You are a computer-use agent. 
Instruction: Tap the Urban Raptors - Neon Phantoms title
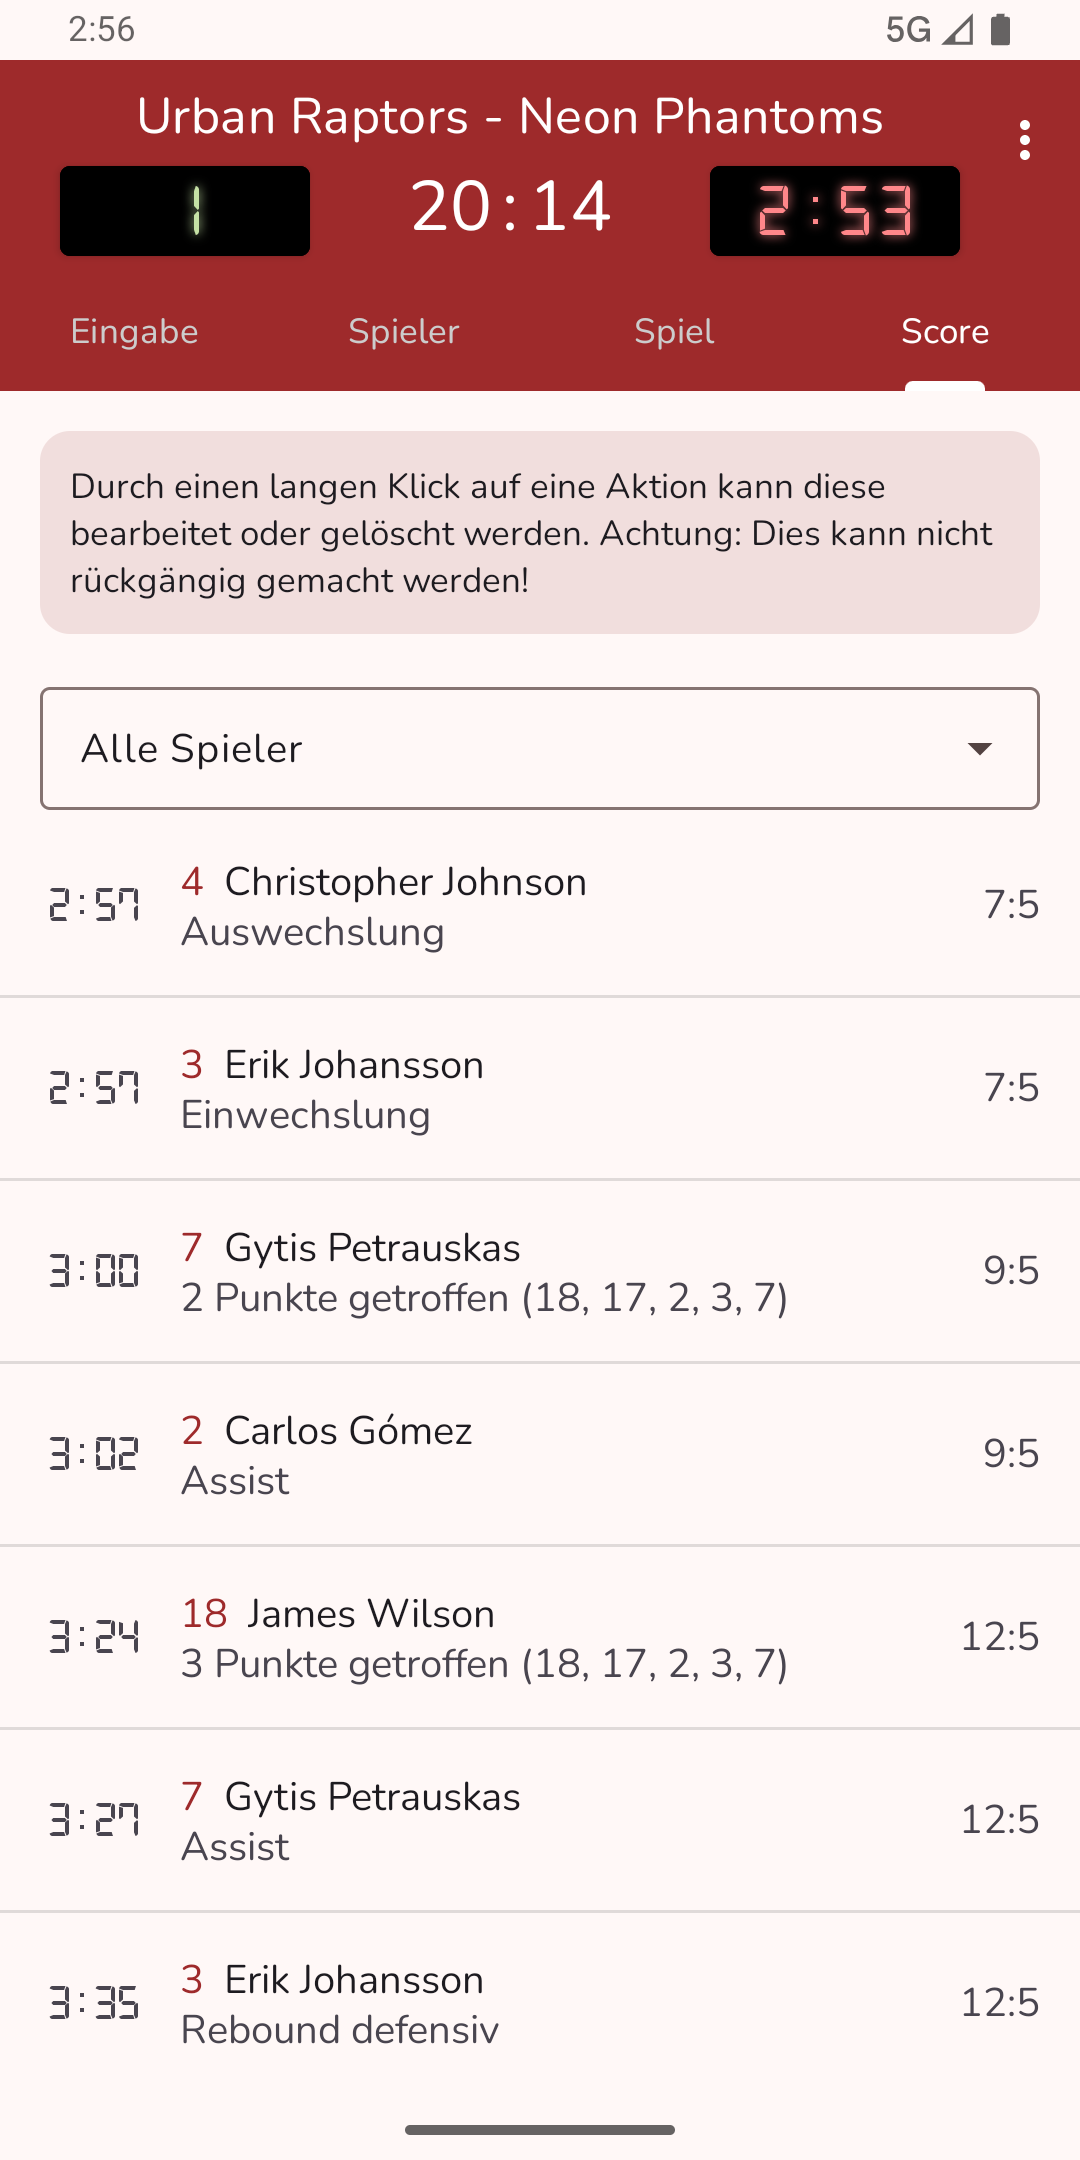pos(510,117)
